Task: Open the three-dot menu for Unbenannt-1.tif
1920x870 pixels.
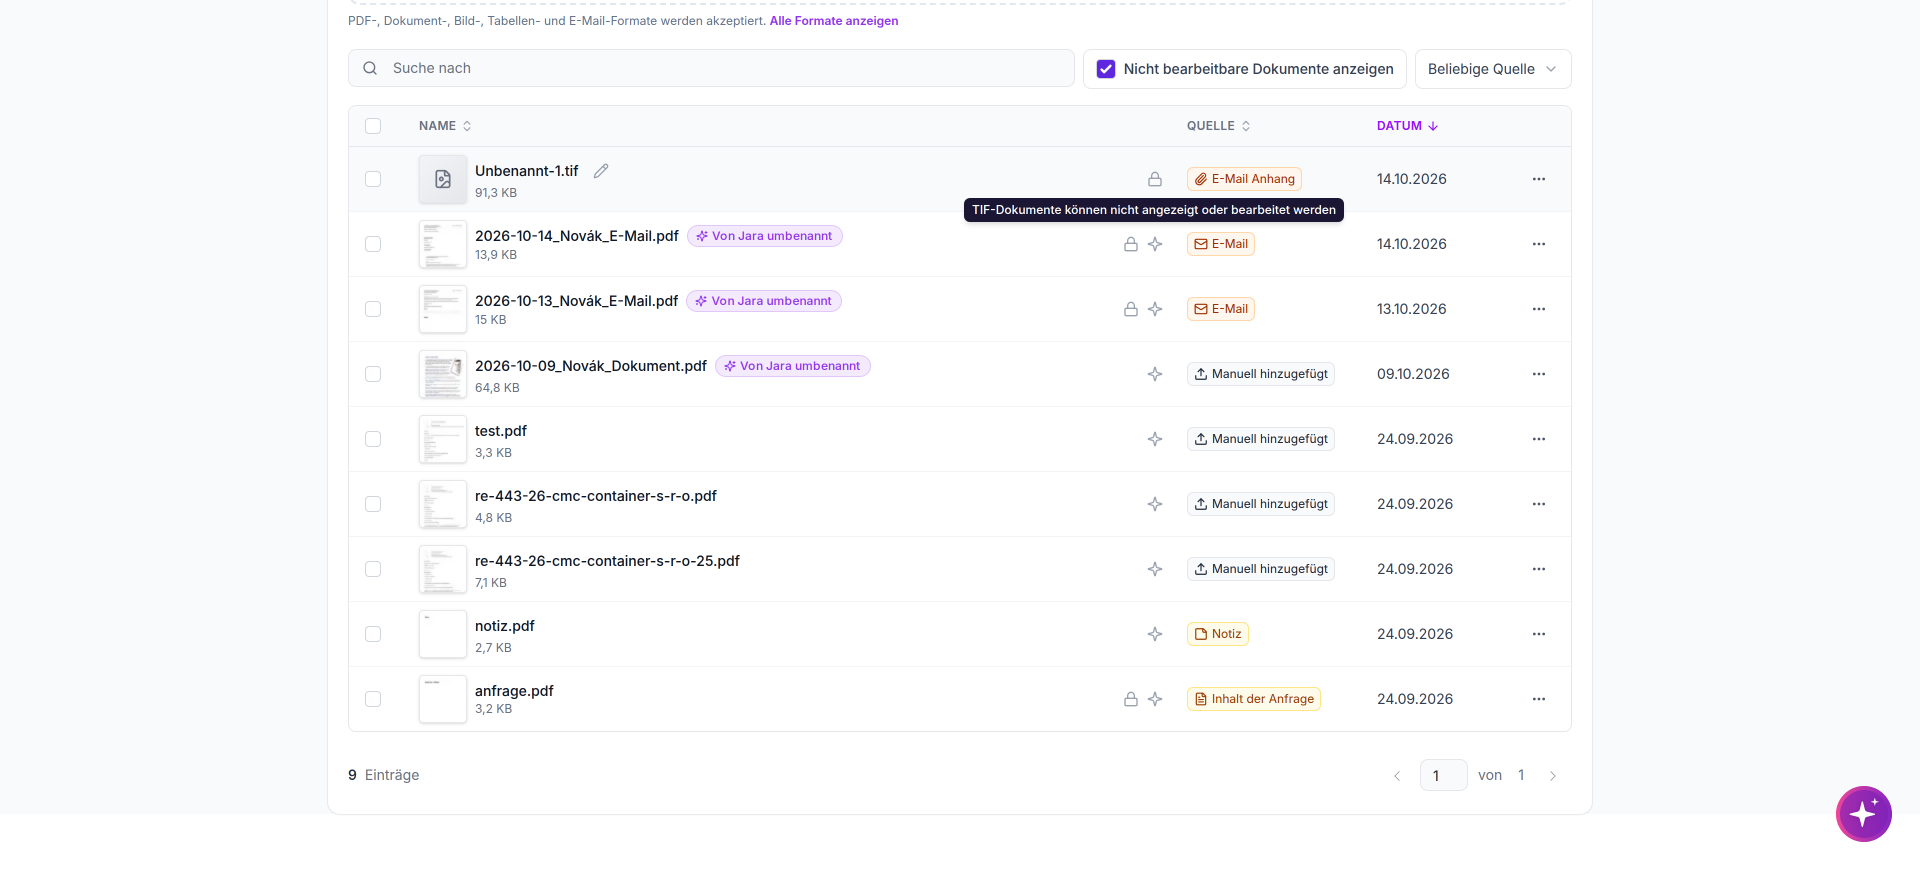Action: [1539, 179]
